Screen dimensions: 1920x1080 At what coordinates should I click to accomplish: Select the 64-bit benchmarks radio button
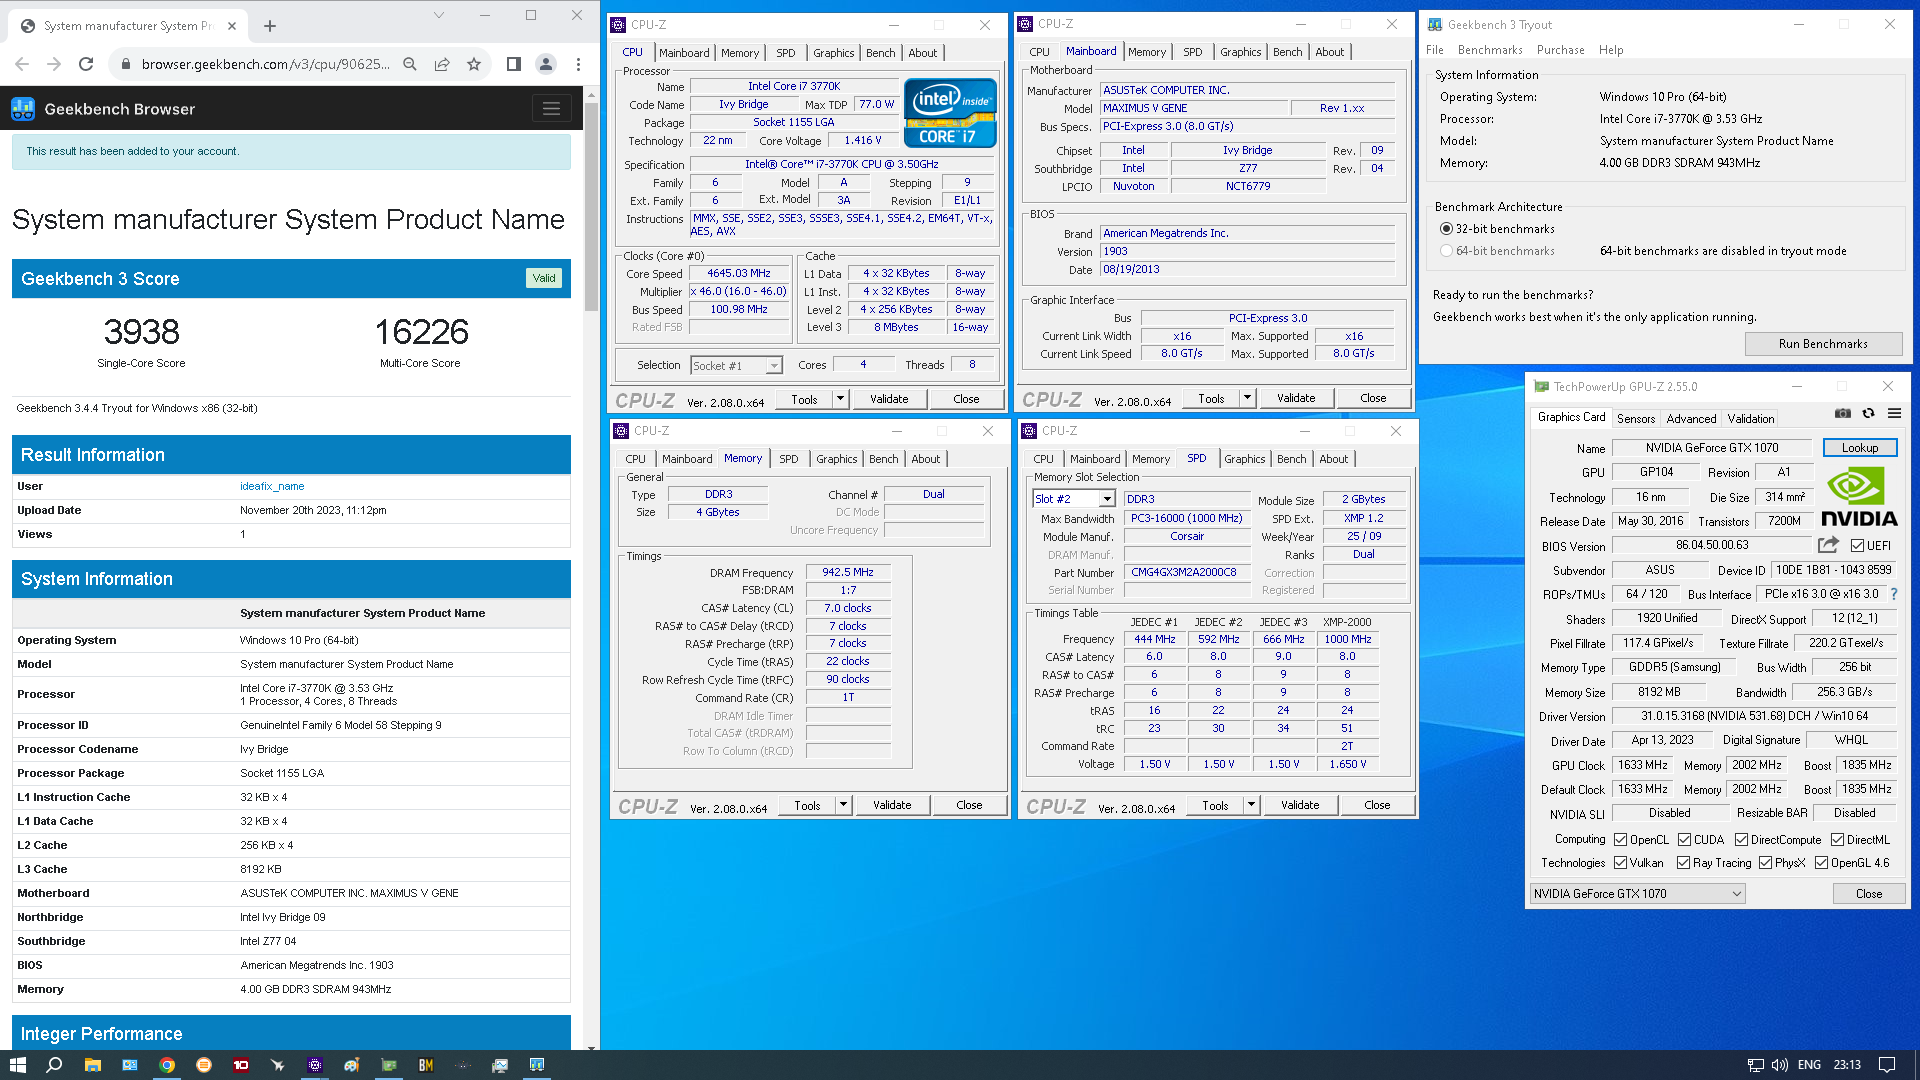click(1446, 251)
